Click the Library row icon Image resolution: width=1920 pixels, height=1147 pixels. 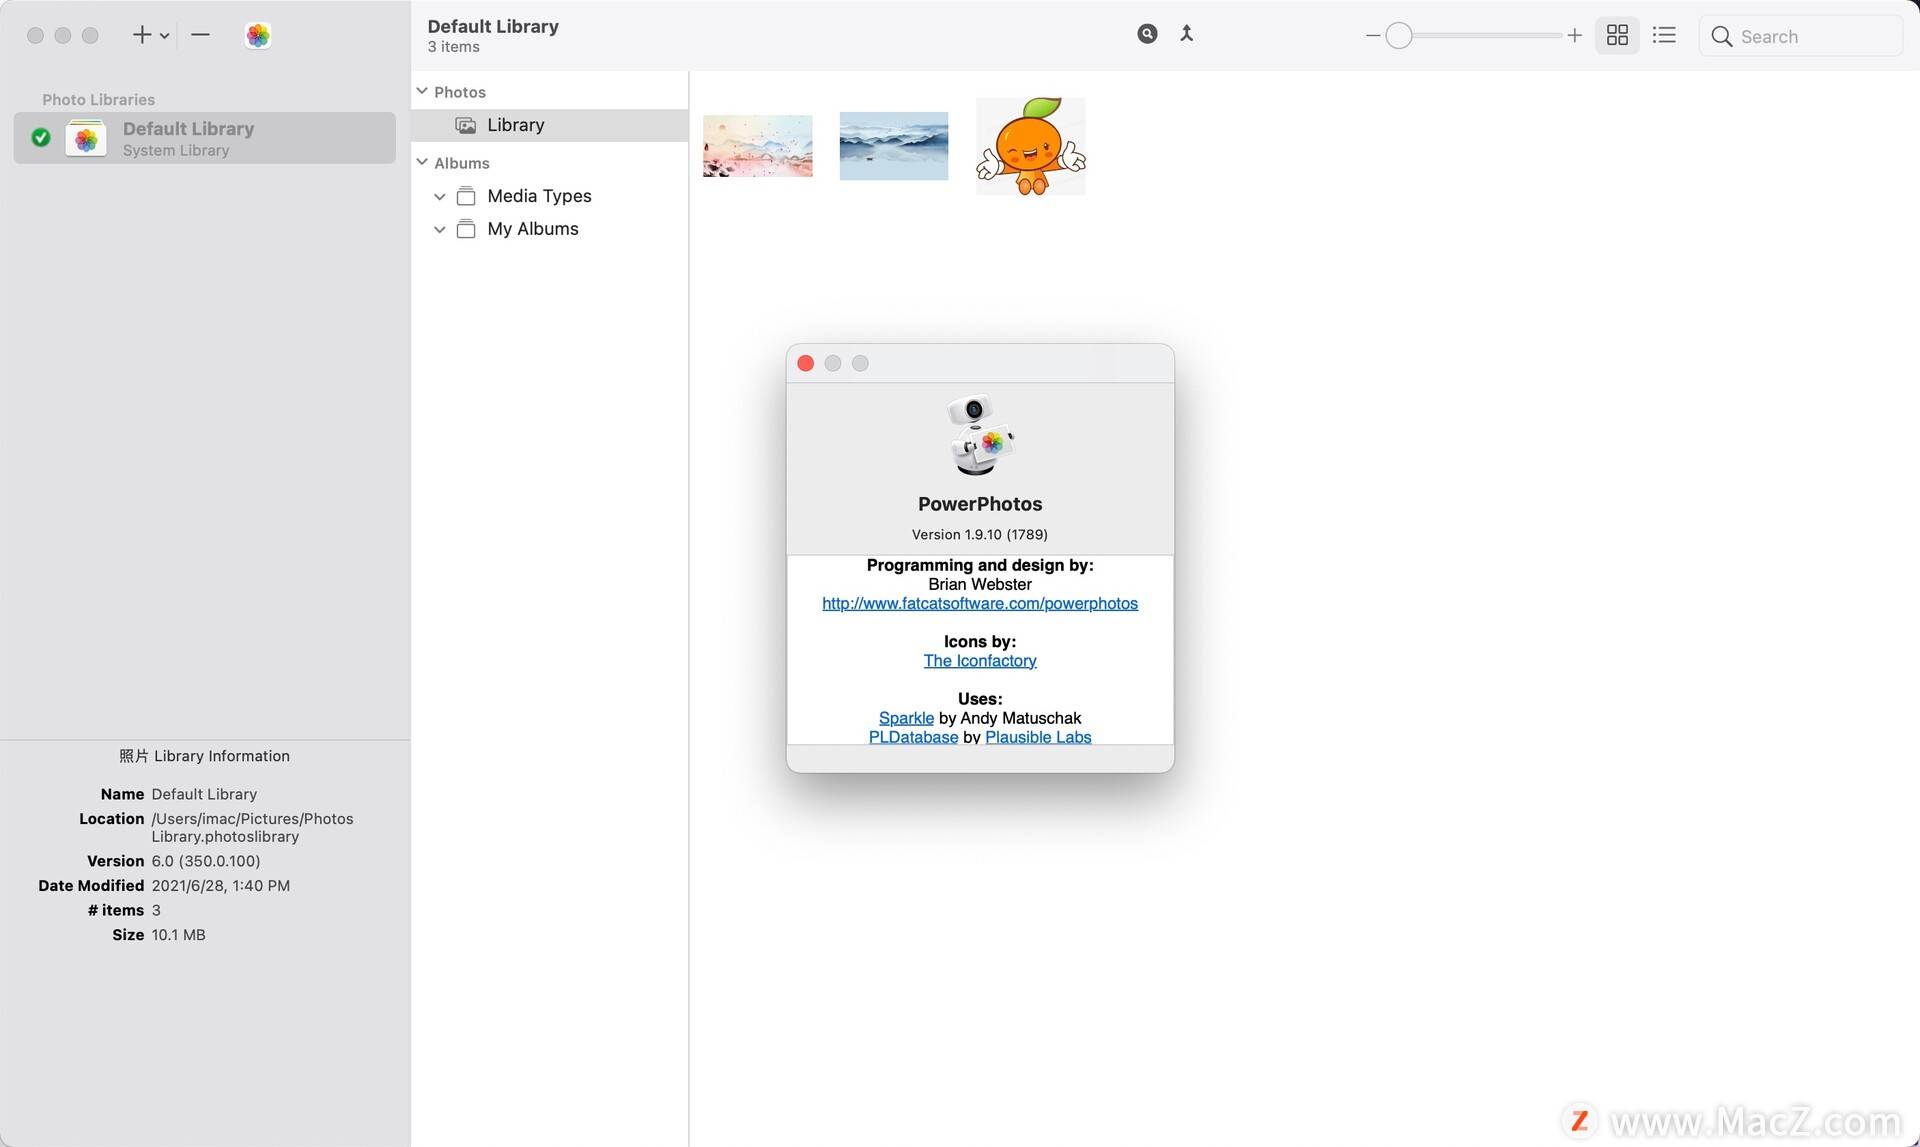click(x=466, y=125)
